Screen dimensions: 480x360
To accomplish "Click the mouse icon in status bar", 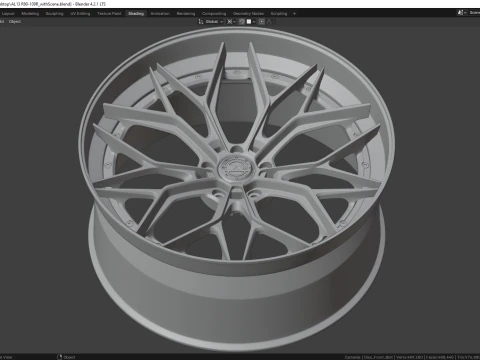I will point(60,357).
